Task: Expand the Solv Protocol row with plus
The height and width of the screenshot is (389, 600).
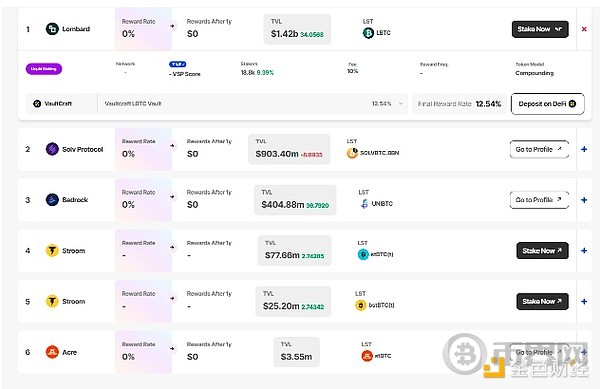Action: [x=584, y=149]
